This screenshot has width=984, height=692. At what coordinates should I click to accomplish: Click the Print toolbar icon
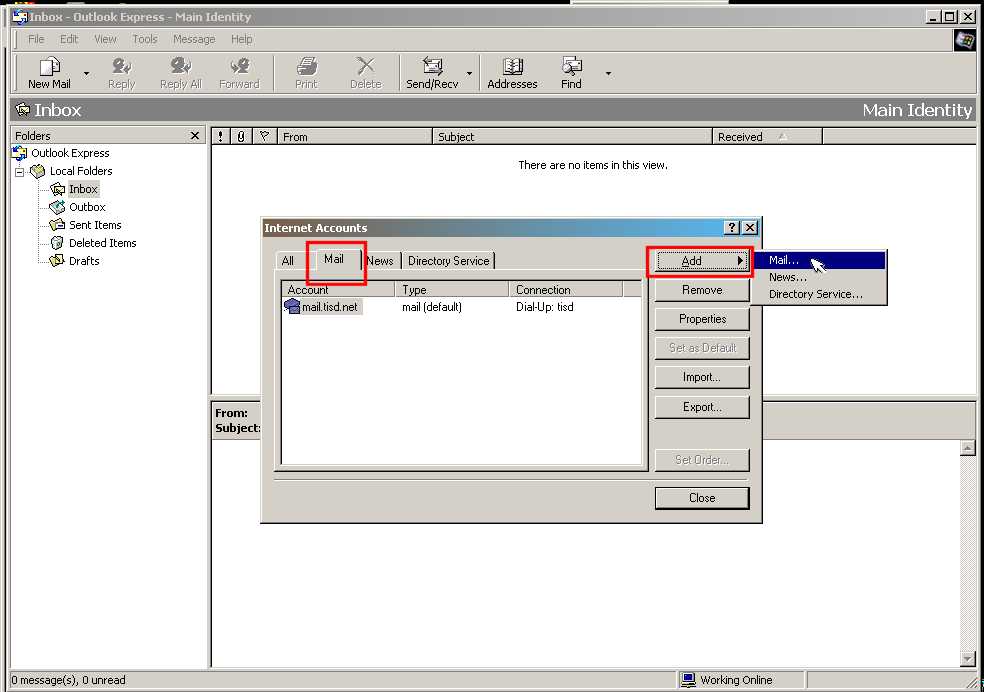coord(306,66)
